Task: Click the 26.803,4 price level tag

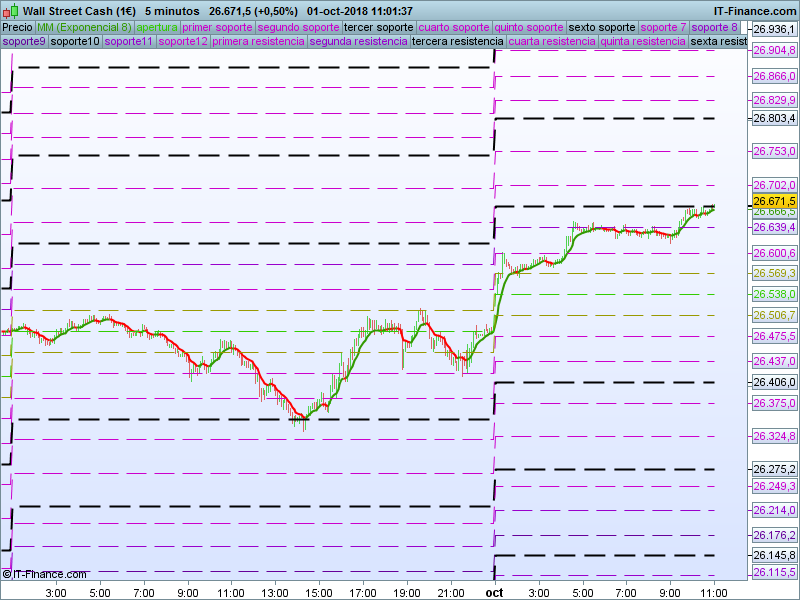Action: (773, 118)
